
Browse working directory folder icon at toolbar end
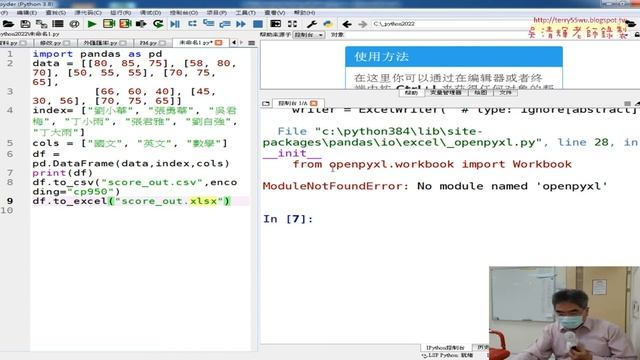click(x=631, y=24)
